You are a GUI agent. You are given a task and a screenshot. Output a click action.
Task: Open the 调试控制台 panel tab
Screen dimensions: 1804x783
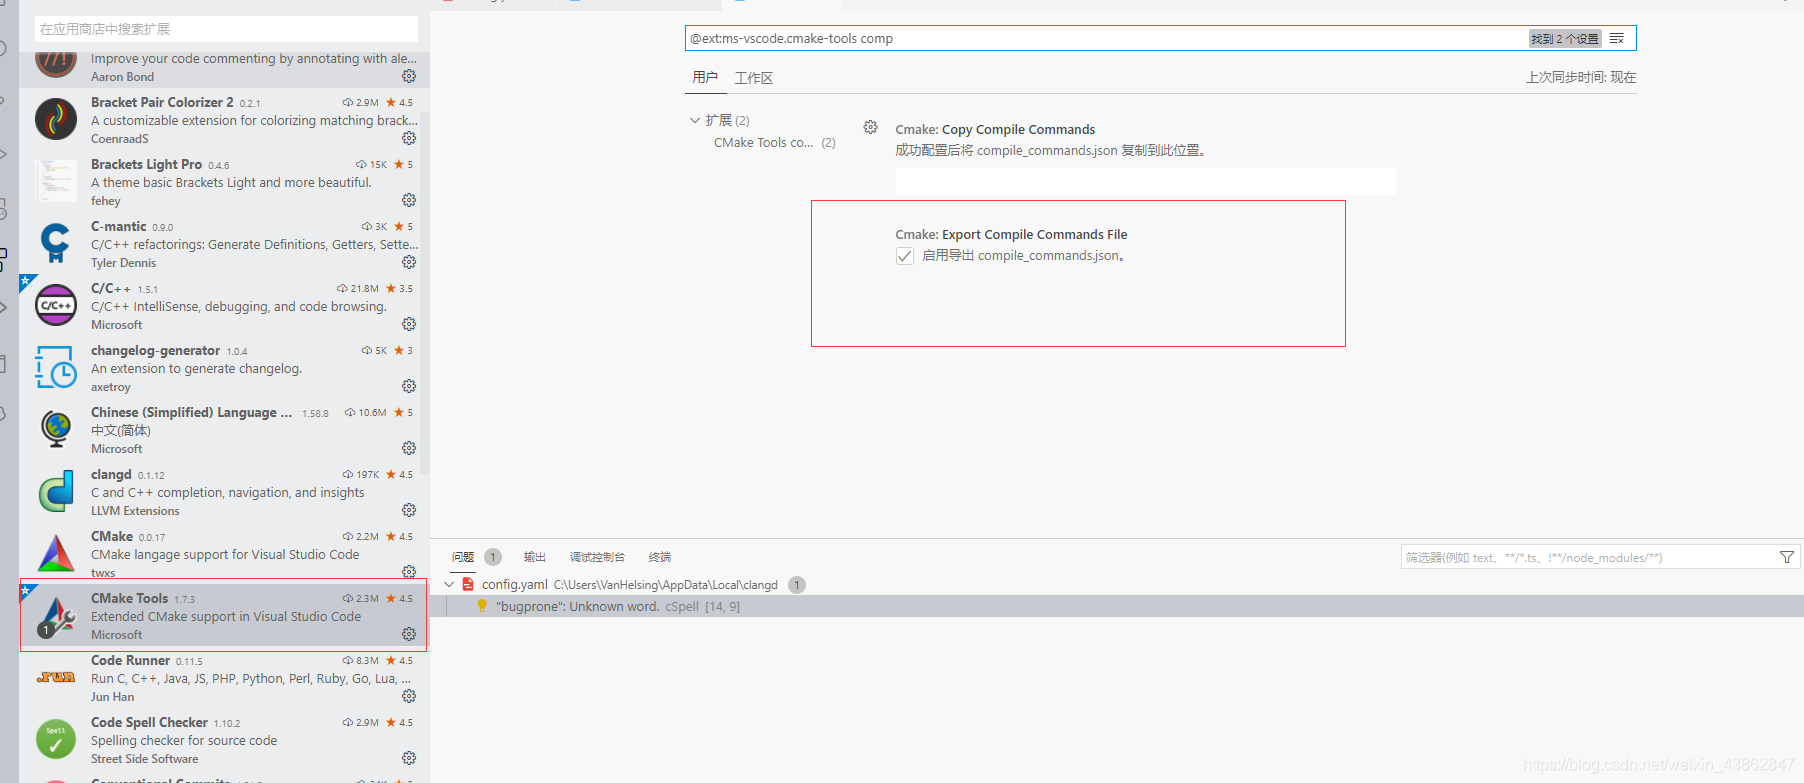[x=597, y=557]
